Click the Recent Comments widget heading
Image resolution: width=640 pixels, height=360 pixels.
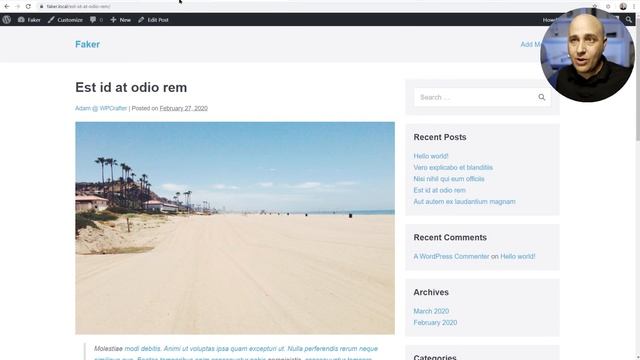tap(450, 238)
